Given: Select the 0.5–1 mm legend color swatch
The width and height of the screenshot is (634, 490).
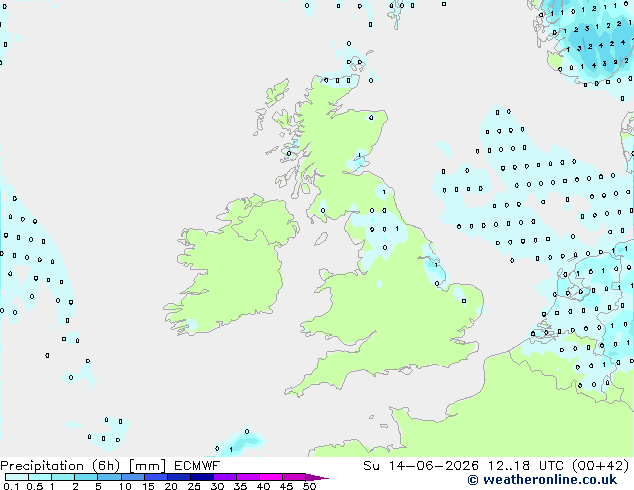Looking at the screenshot, I should (x=40, y=477).
